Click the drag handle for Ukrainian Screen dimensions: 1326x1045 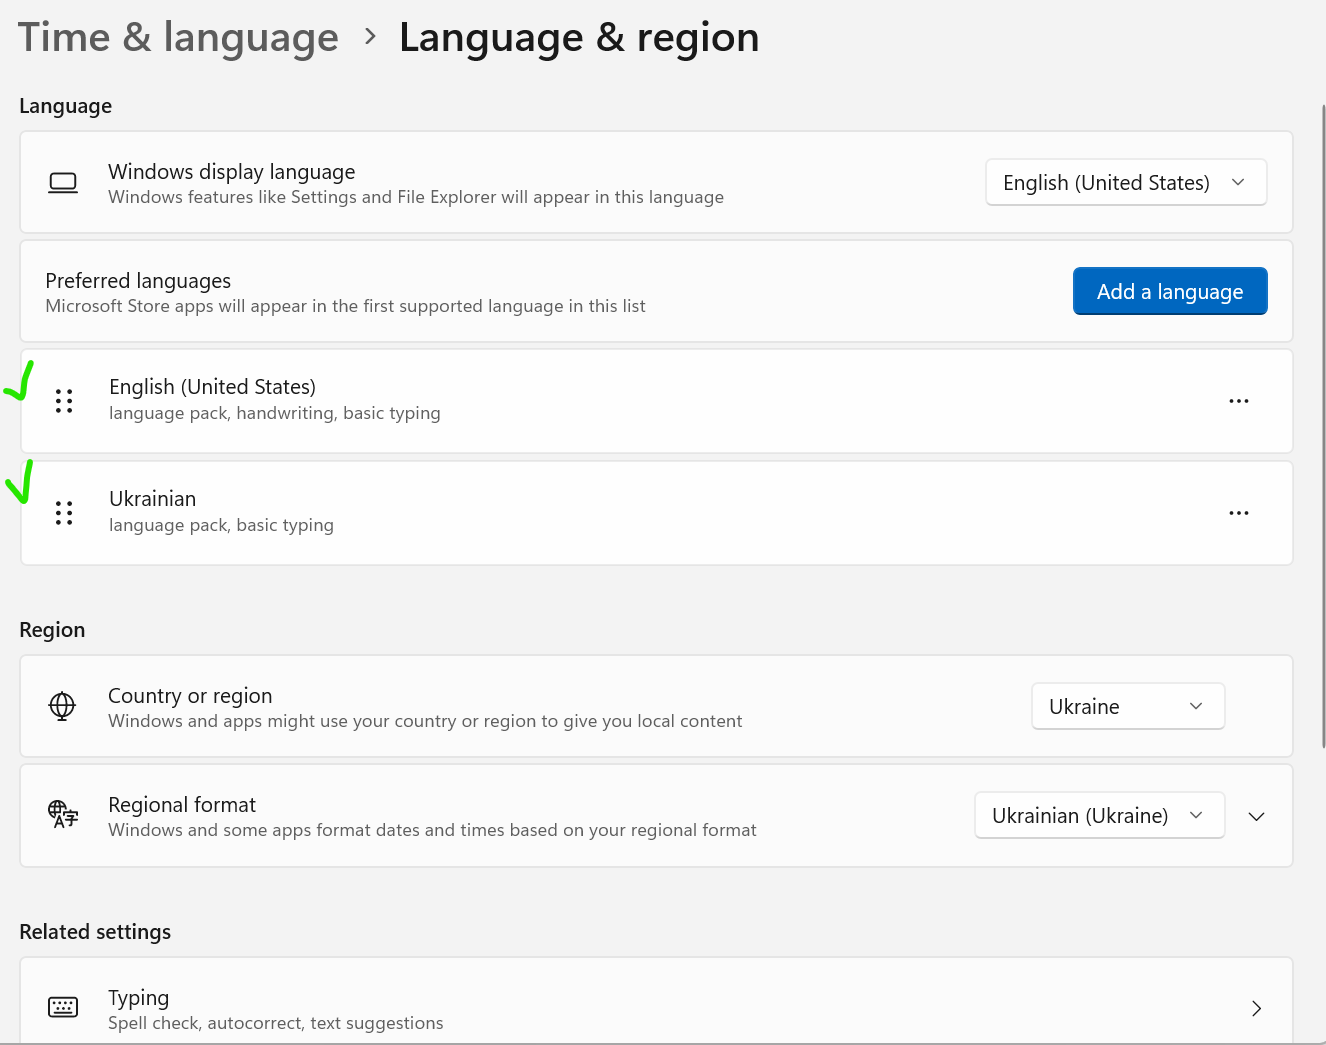[x=64, y=513]
